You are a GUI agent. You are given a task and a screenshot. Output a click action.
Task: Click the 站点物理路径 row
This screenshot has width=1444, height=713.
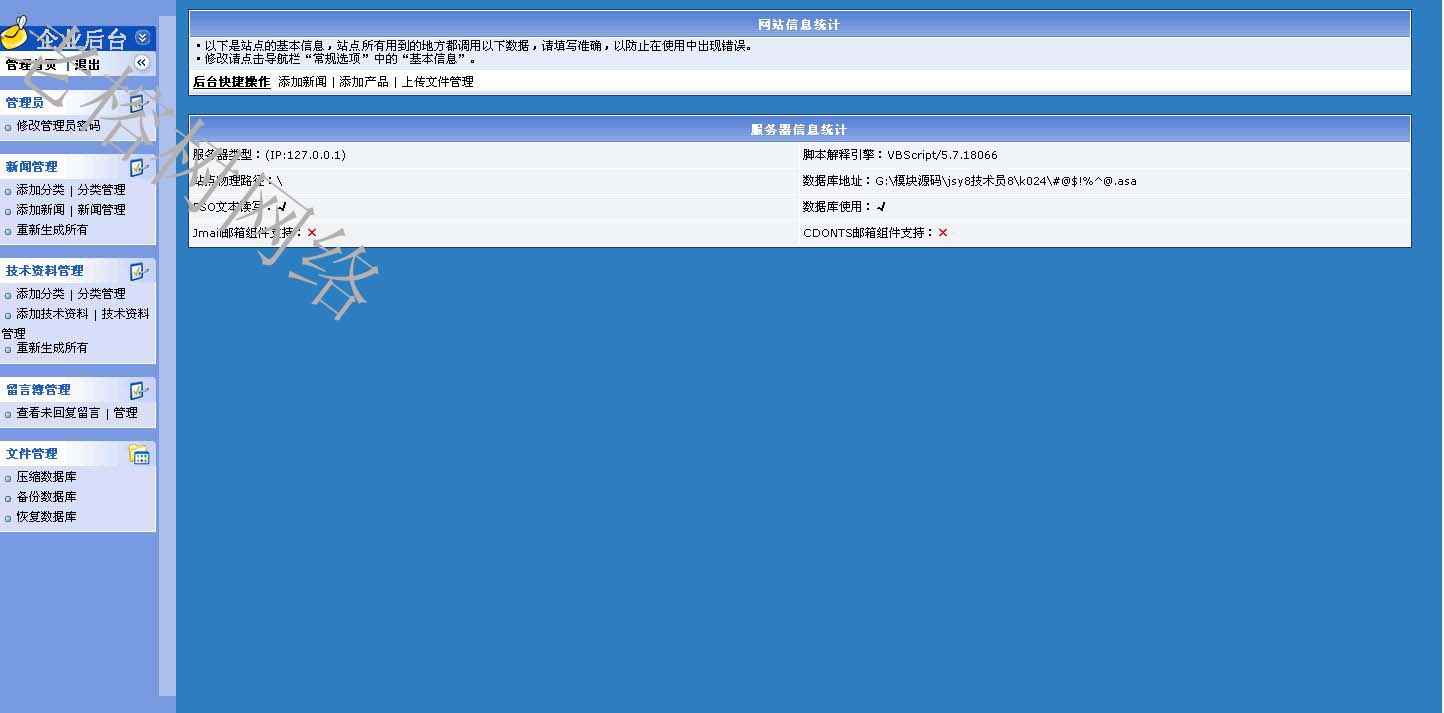click(x=494, y=181)
